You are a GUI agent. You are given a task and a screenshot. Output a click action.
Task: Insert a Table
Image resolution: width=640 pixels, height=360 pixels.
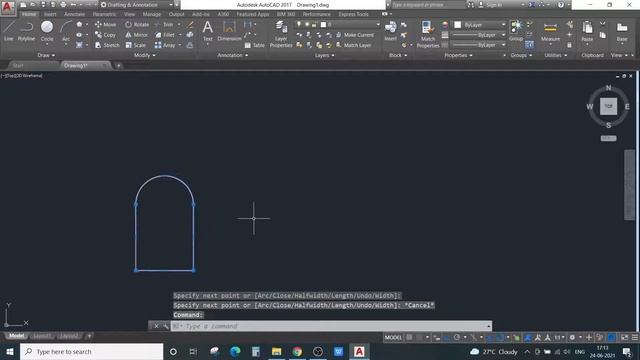(x=254, y=45)
